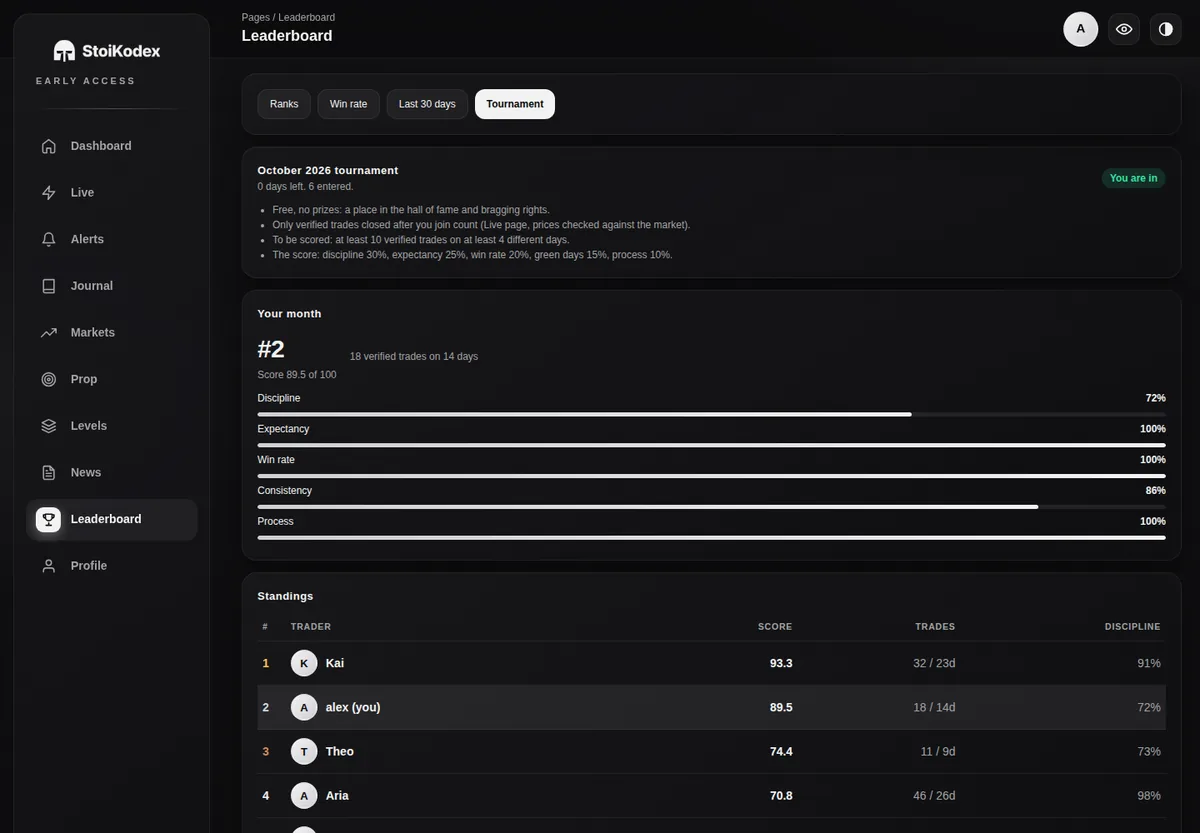This screenshot has height=833, width=1200.
Task: Open Markets in the sidebar
Action: (112, 333)
